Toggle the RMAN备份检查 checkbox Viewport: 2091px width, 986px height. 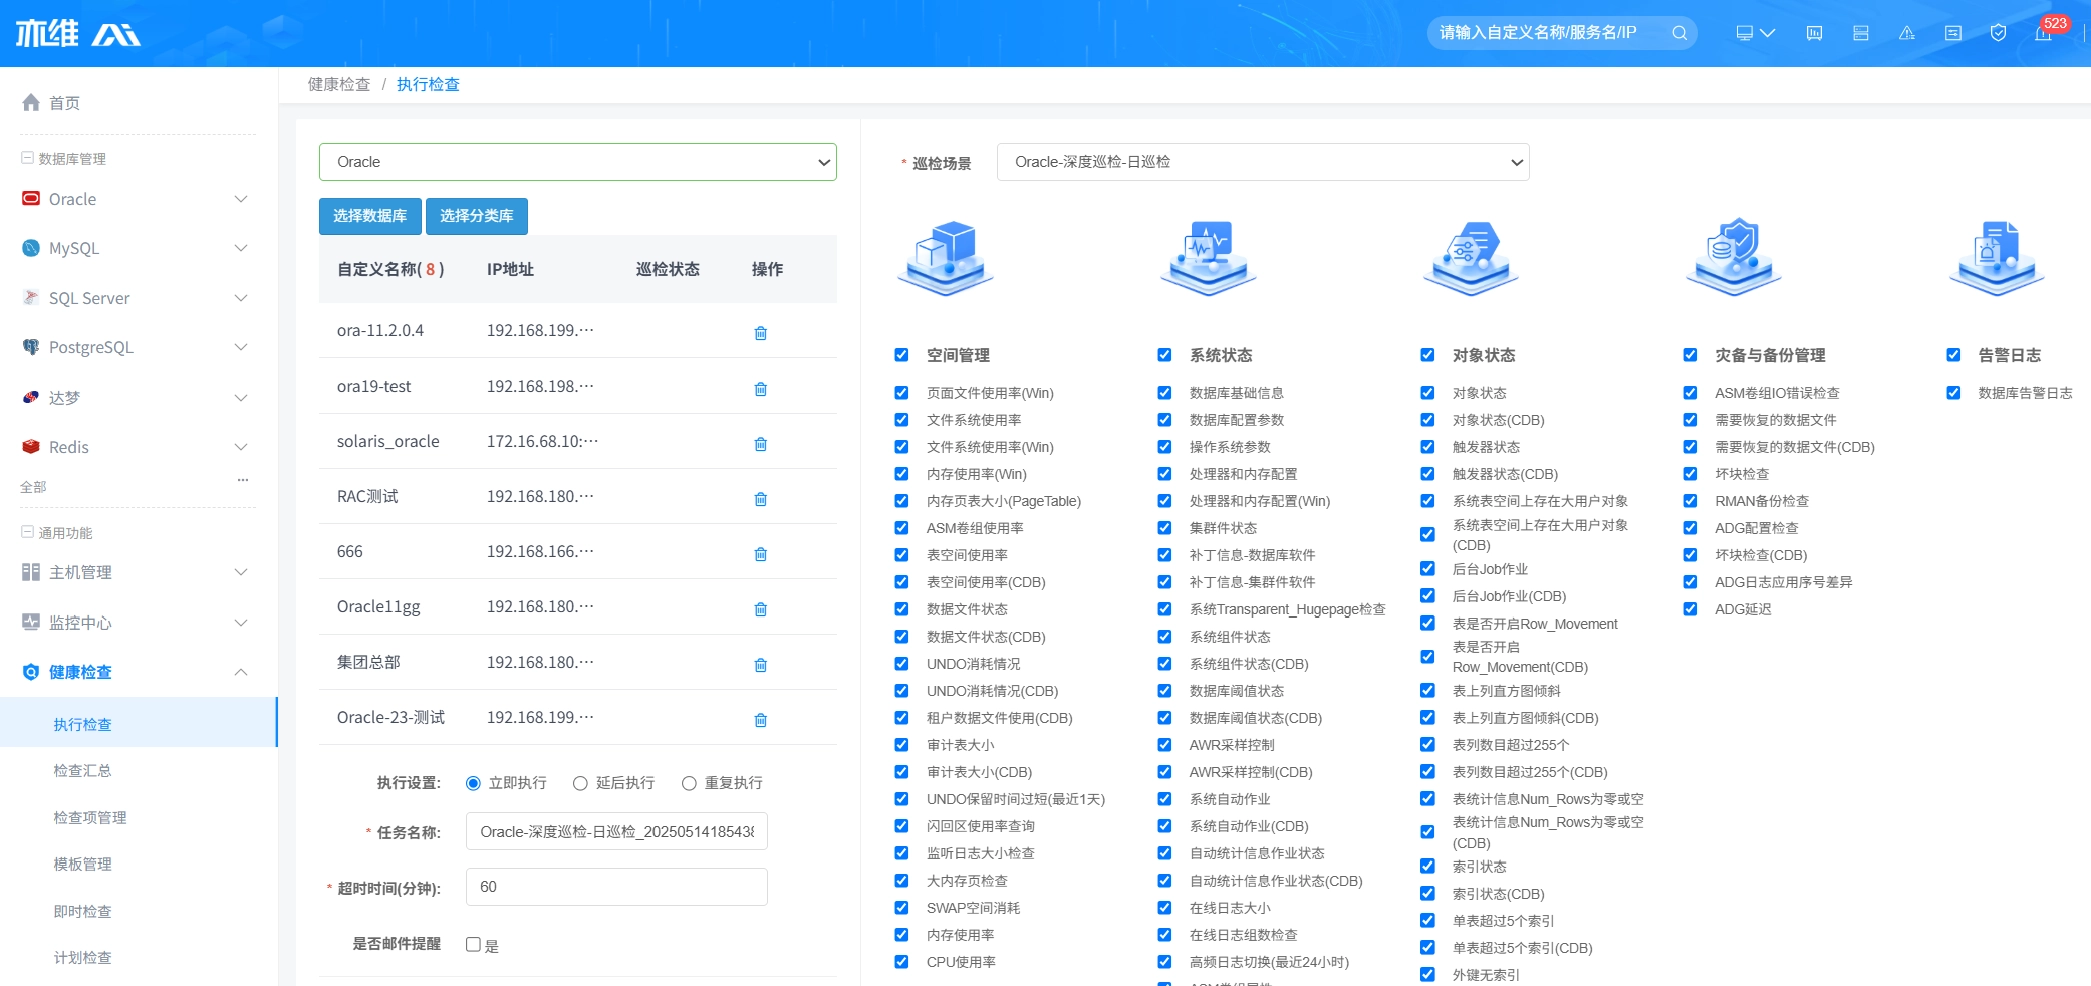tap(1690, 501)
